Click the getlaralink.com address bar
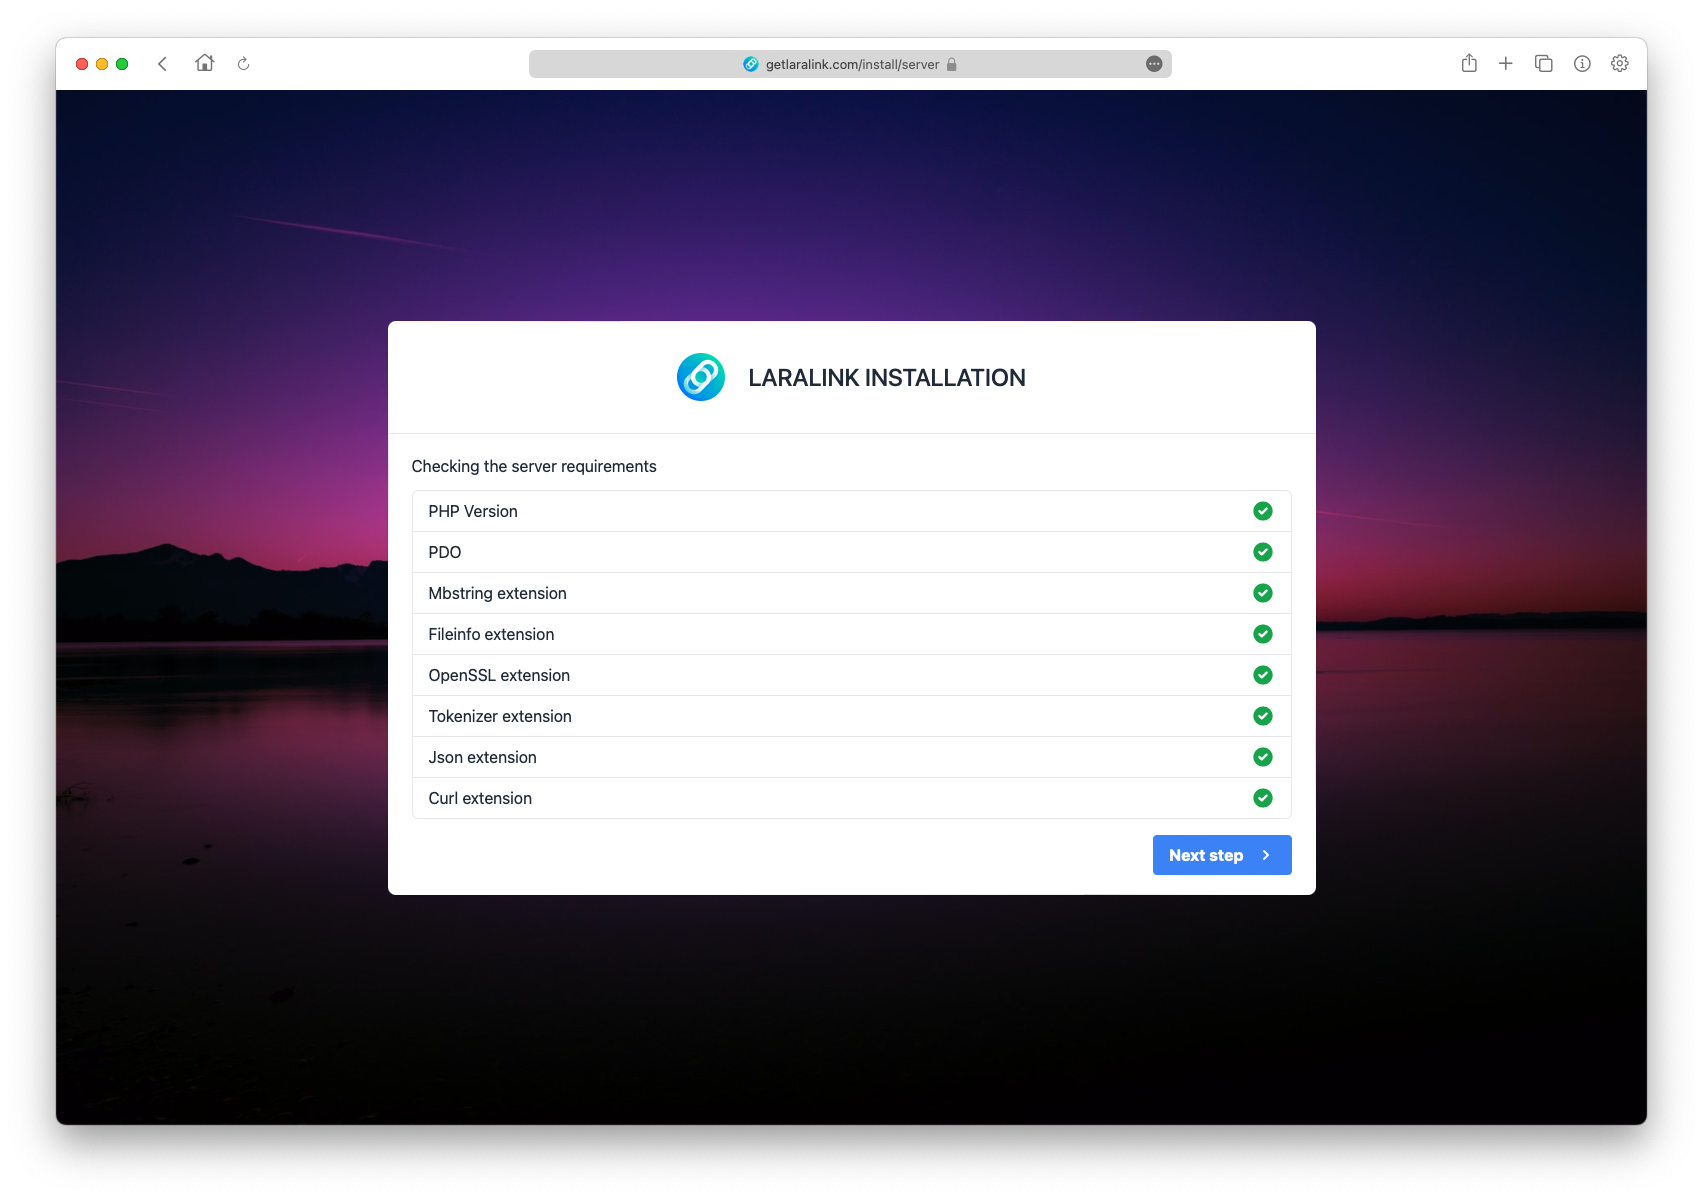Image resolution: width=1703 pixels, height=1199 pixels. click(852, 64)
